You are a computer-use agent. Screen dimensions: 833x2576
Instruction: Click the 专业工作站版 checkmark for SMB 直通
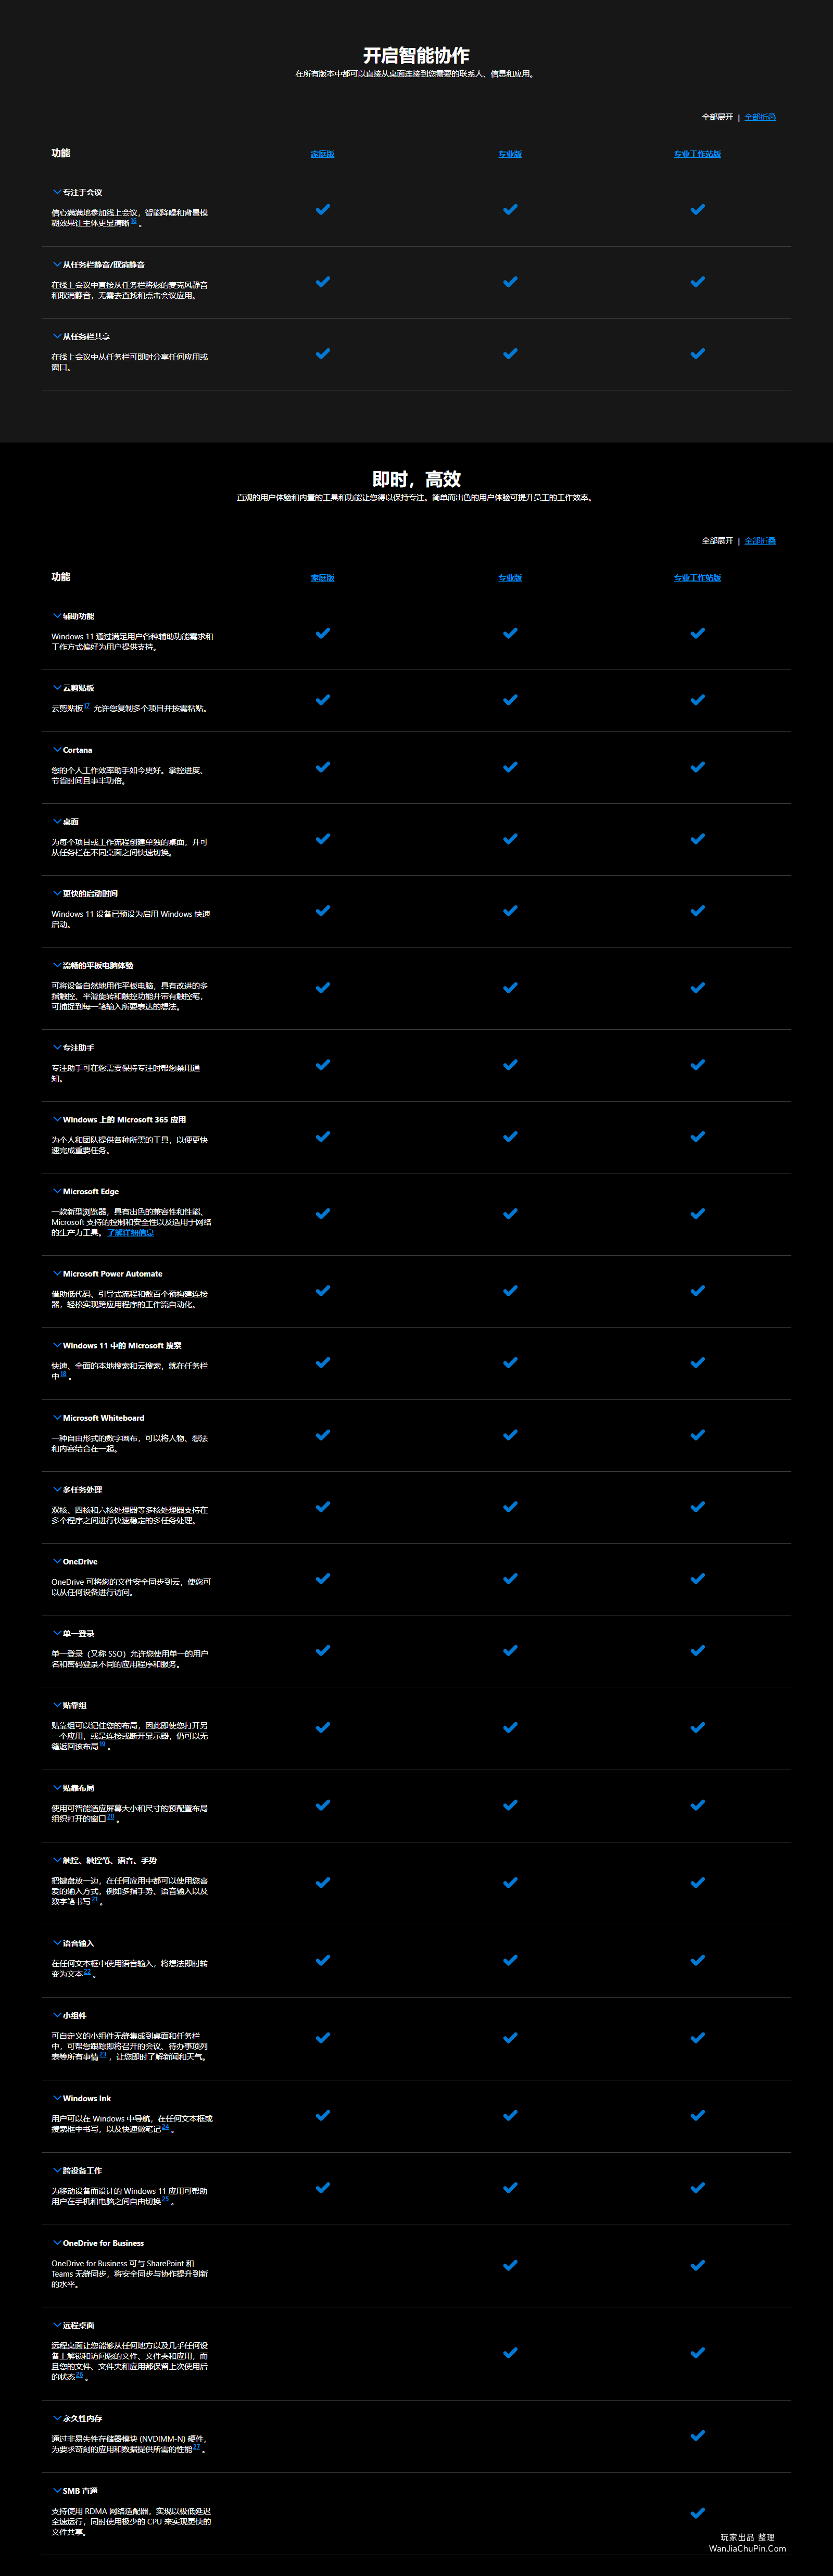click(698, 2512)
